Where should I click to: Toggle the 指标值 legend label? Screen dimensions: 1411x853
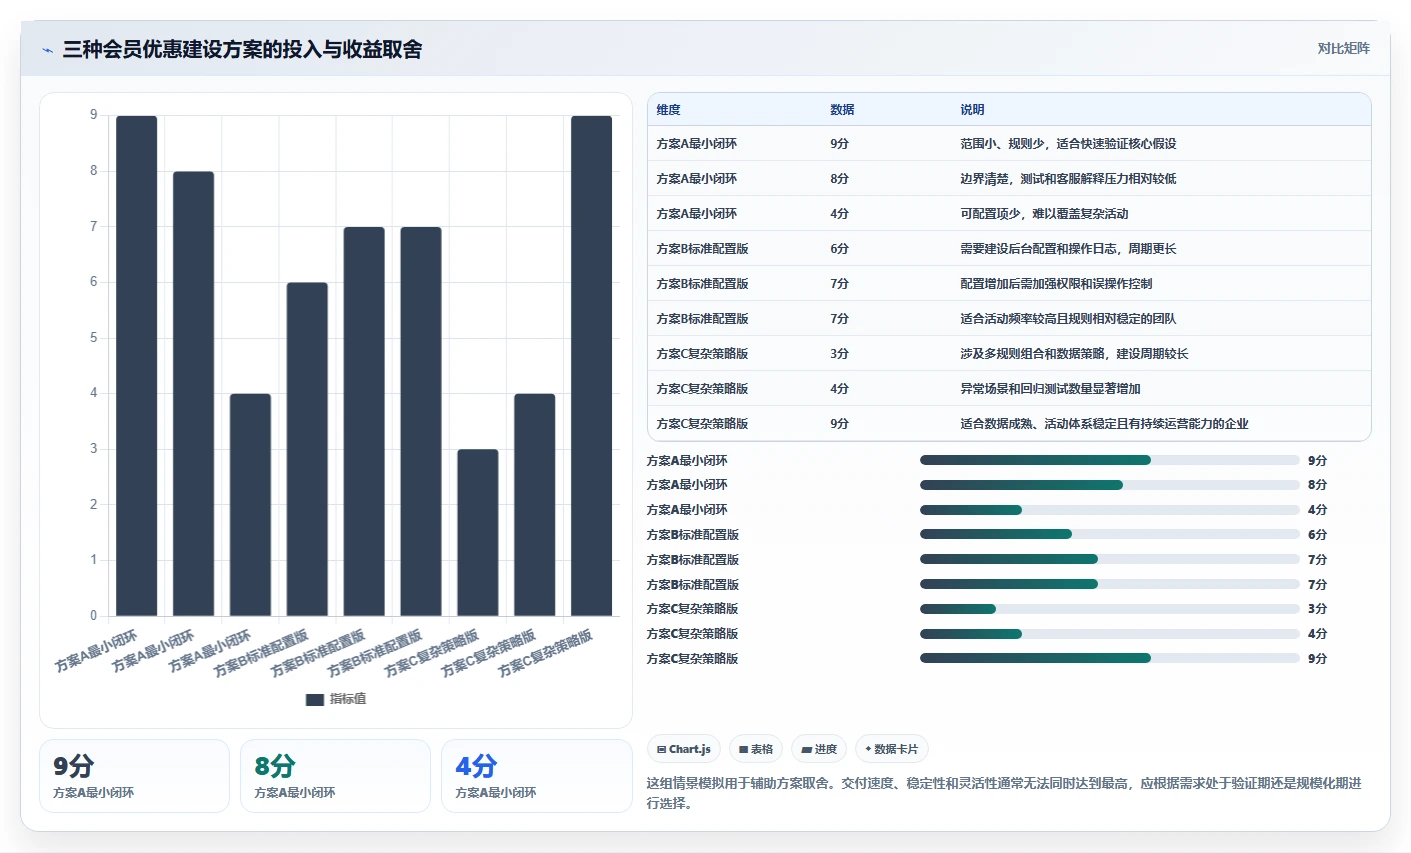348,699
